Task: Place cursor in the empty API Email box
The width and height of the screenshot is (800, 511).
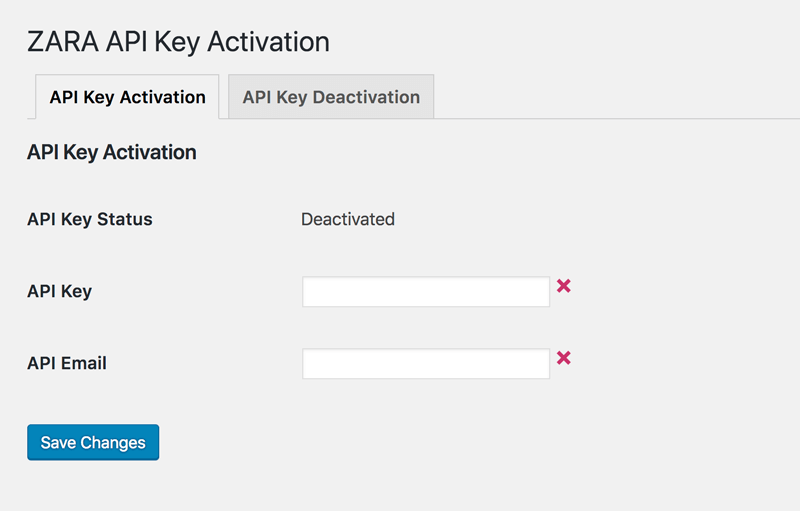Action: (x=426, y=364)
